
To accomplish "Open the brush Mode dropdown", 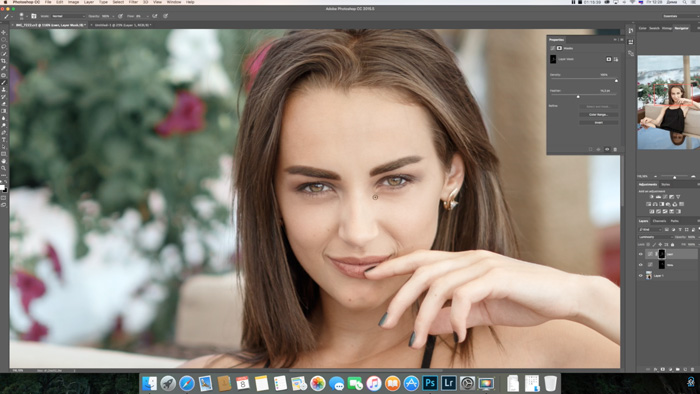I will pyautogui.click(x=68, y=16).
